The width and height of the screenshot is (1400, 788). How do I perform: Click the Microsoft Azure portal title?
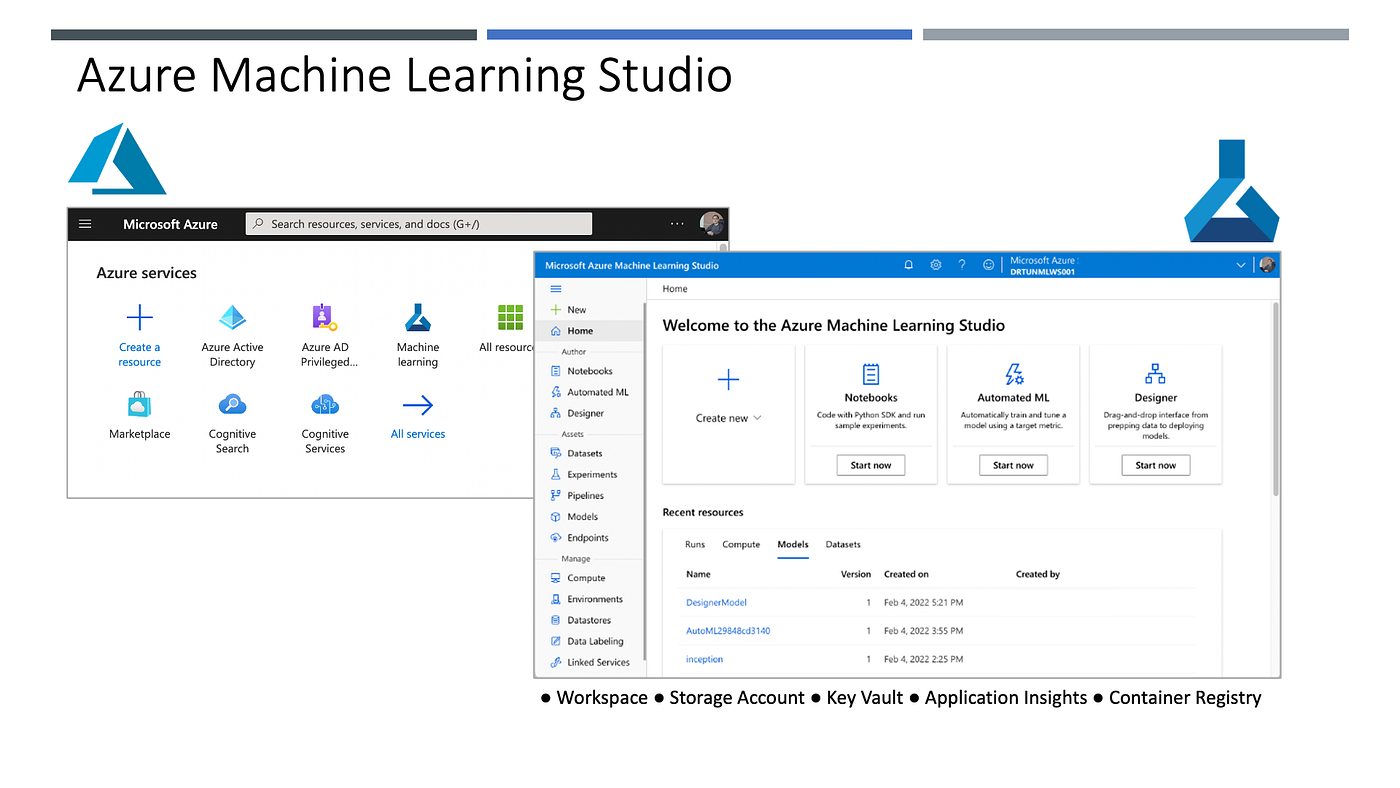170,224
